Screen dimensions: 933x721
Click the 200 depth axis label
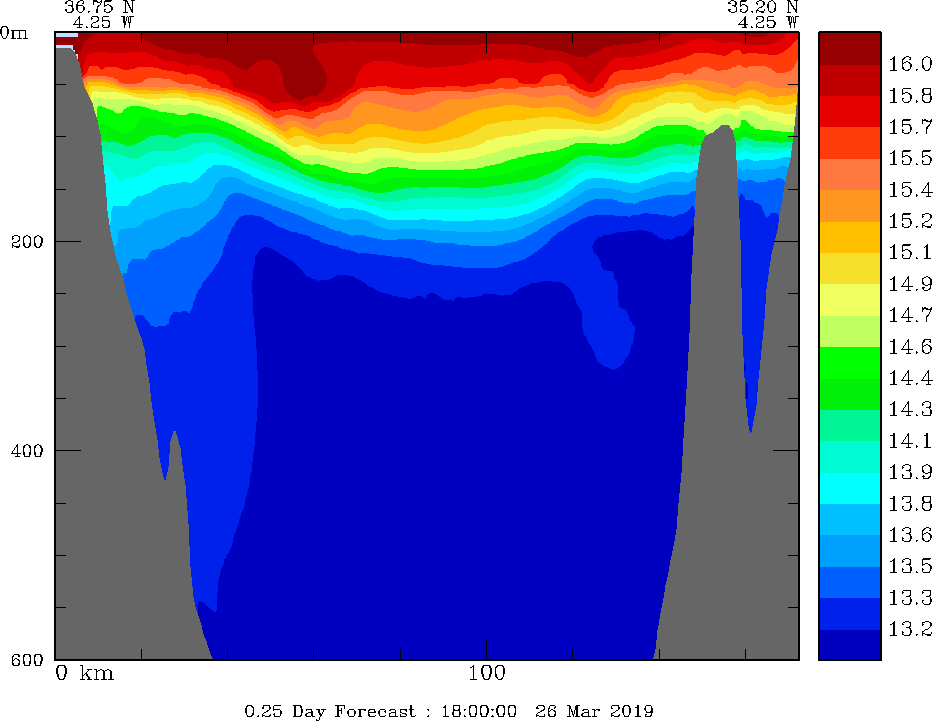pyautogui.click(x=27, y=242)
